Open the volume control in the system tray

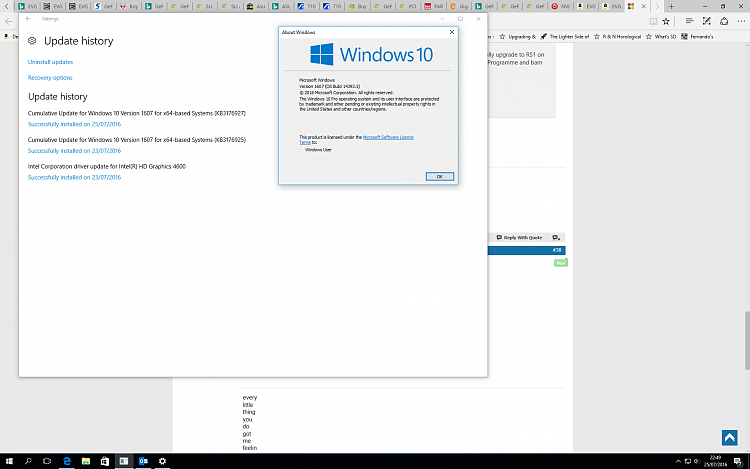click(696, 461)
